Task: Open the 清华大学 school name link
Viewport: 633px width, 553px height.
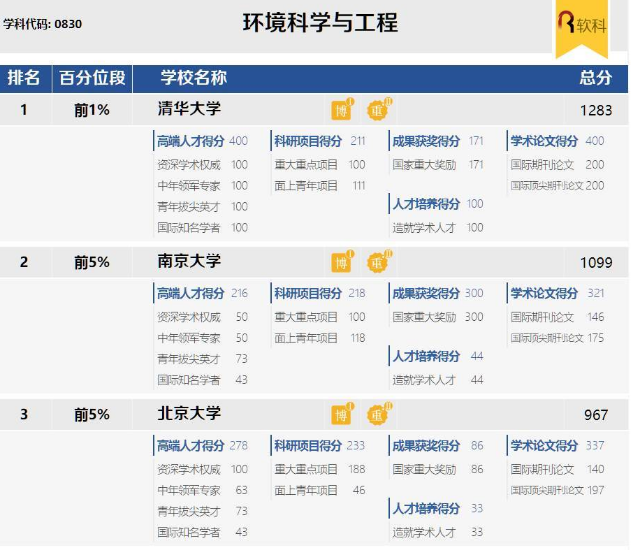Action: pos(189,109)
